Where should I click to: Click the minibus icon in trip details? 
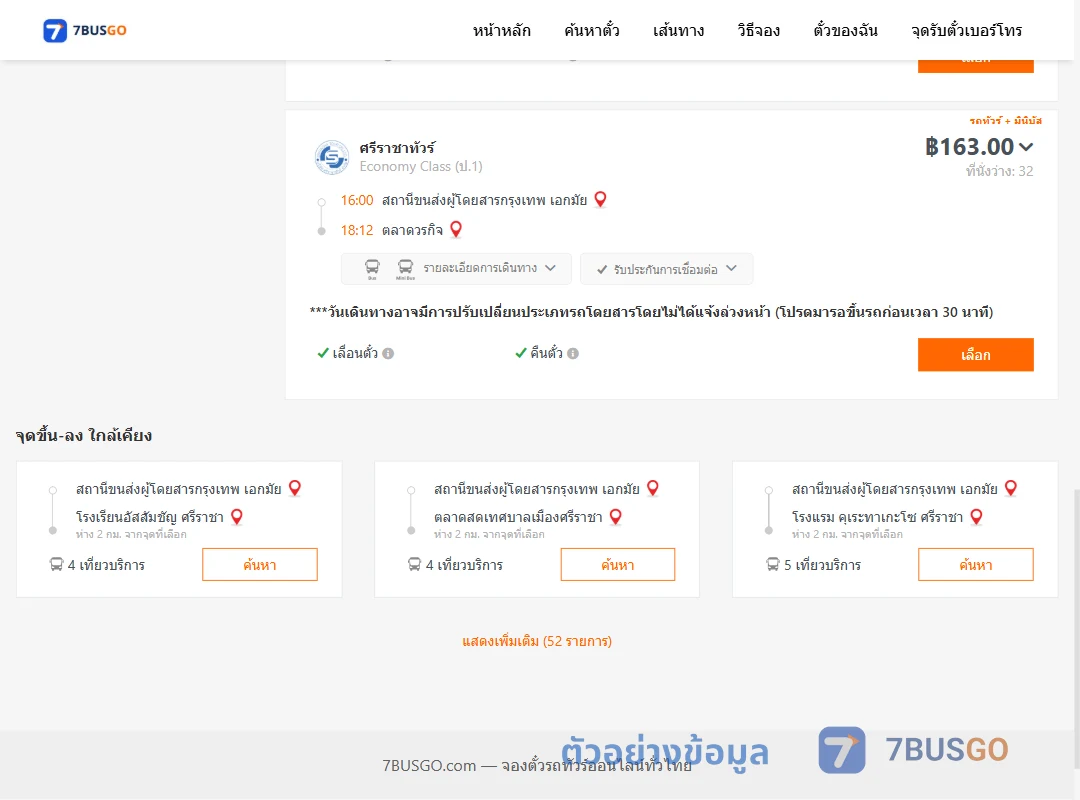(405, 268)
